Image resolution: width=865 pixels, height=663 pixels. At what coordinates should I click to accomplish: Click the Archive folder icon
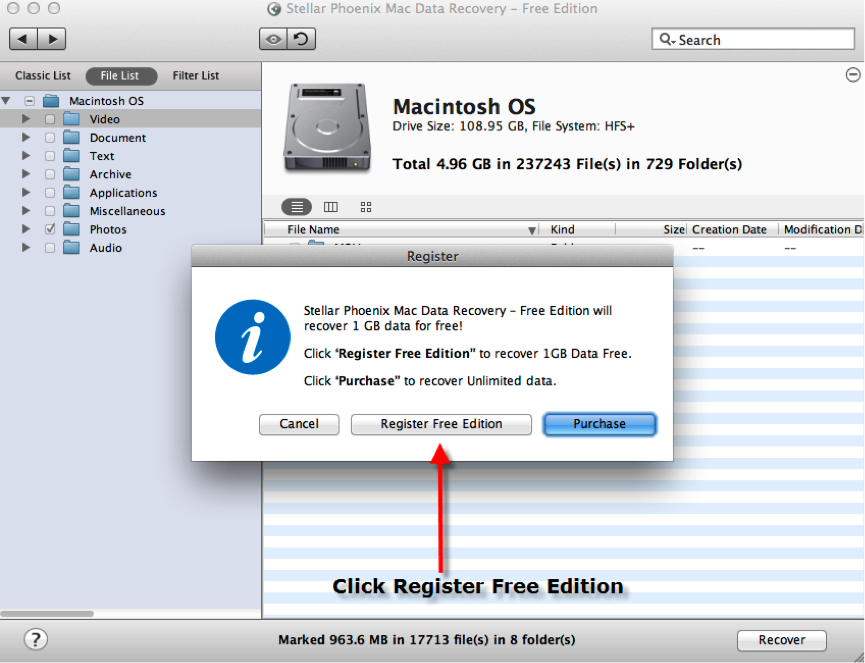pyautogui.click(x=71, y=174)
